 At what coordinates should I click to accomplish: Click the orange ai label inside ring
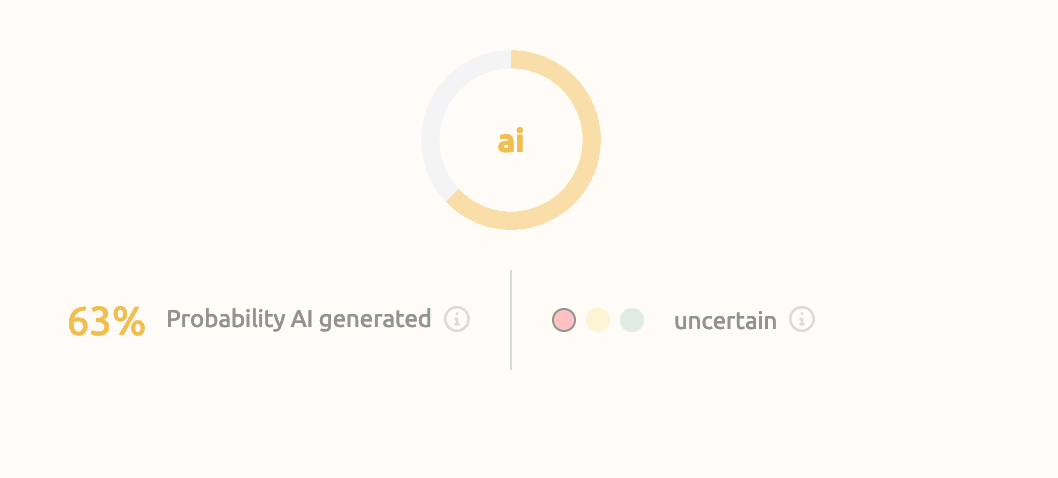click(511, 141)
